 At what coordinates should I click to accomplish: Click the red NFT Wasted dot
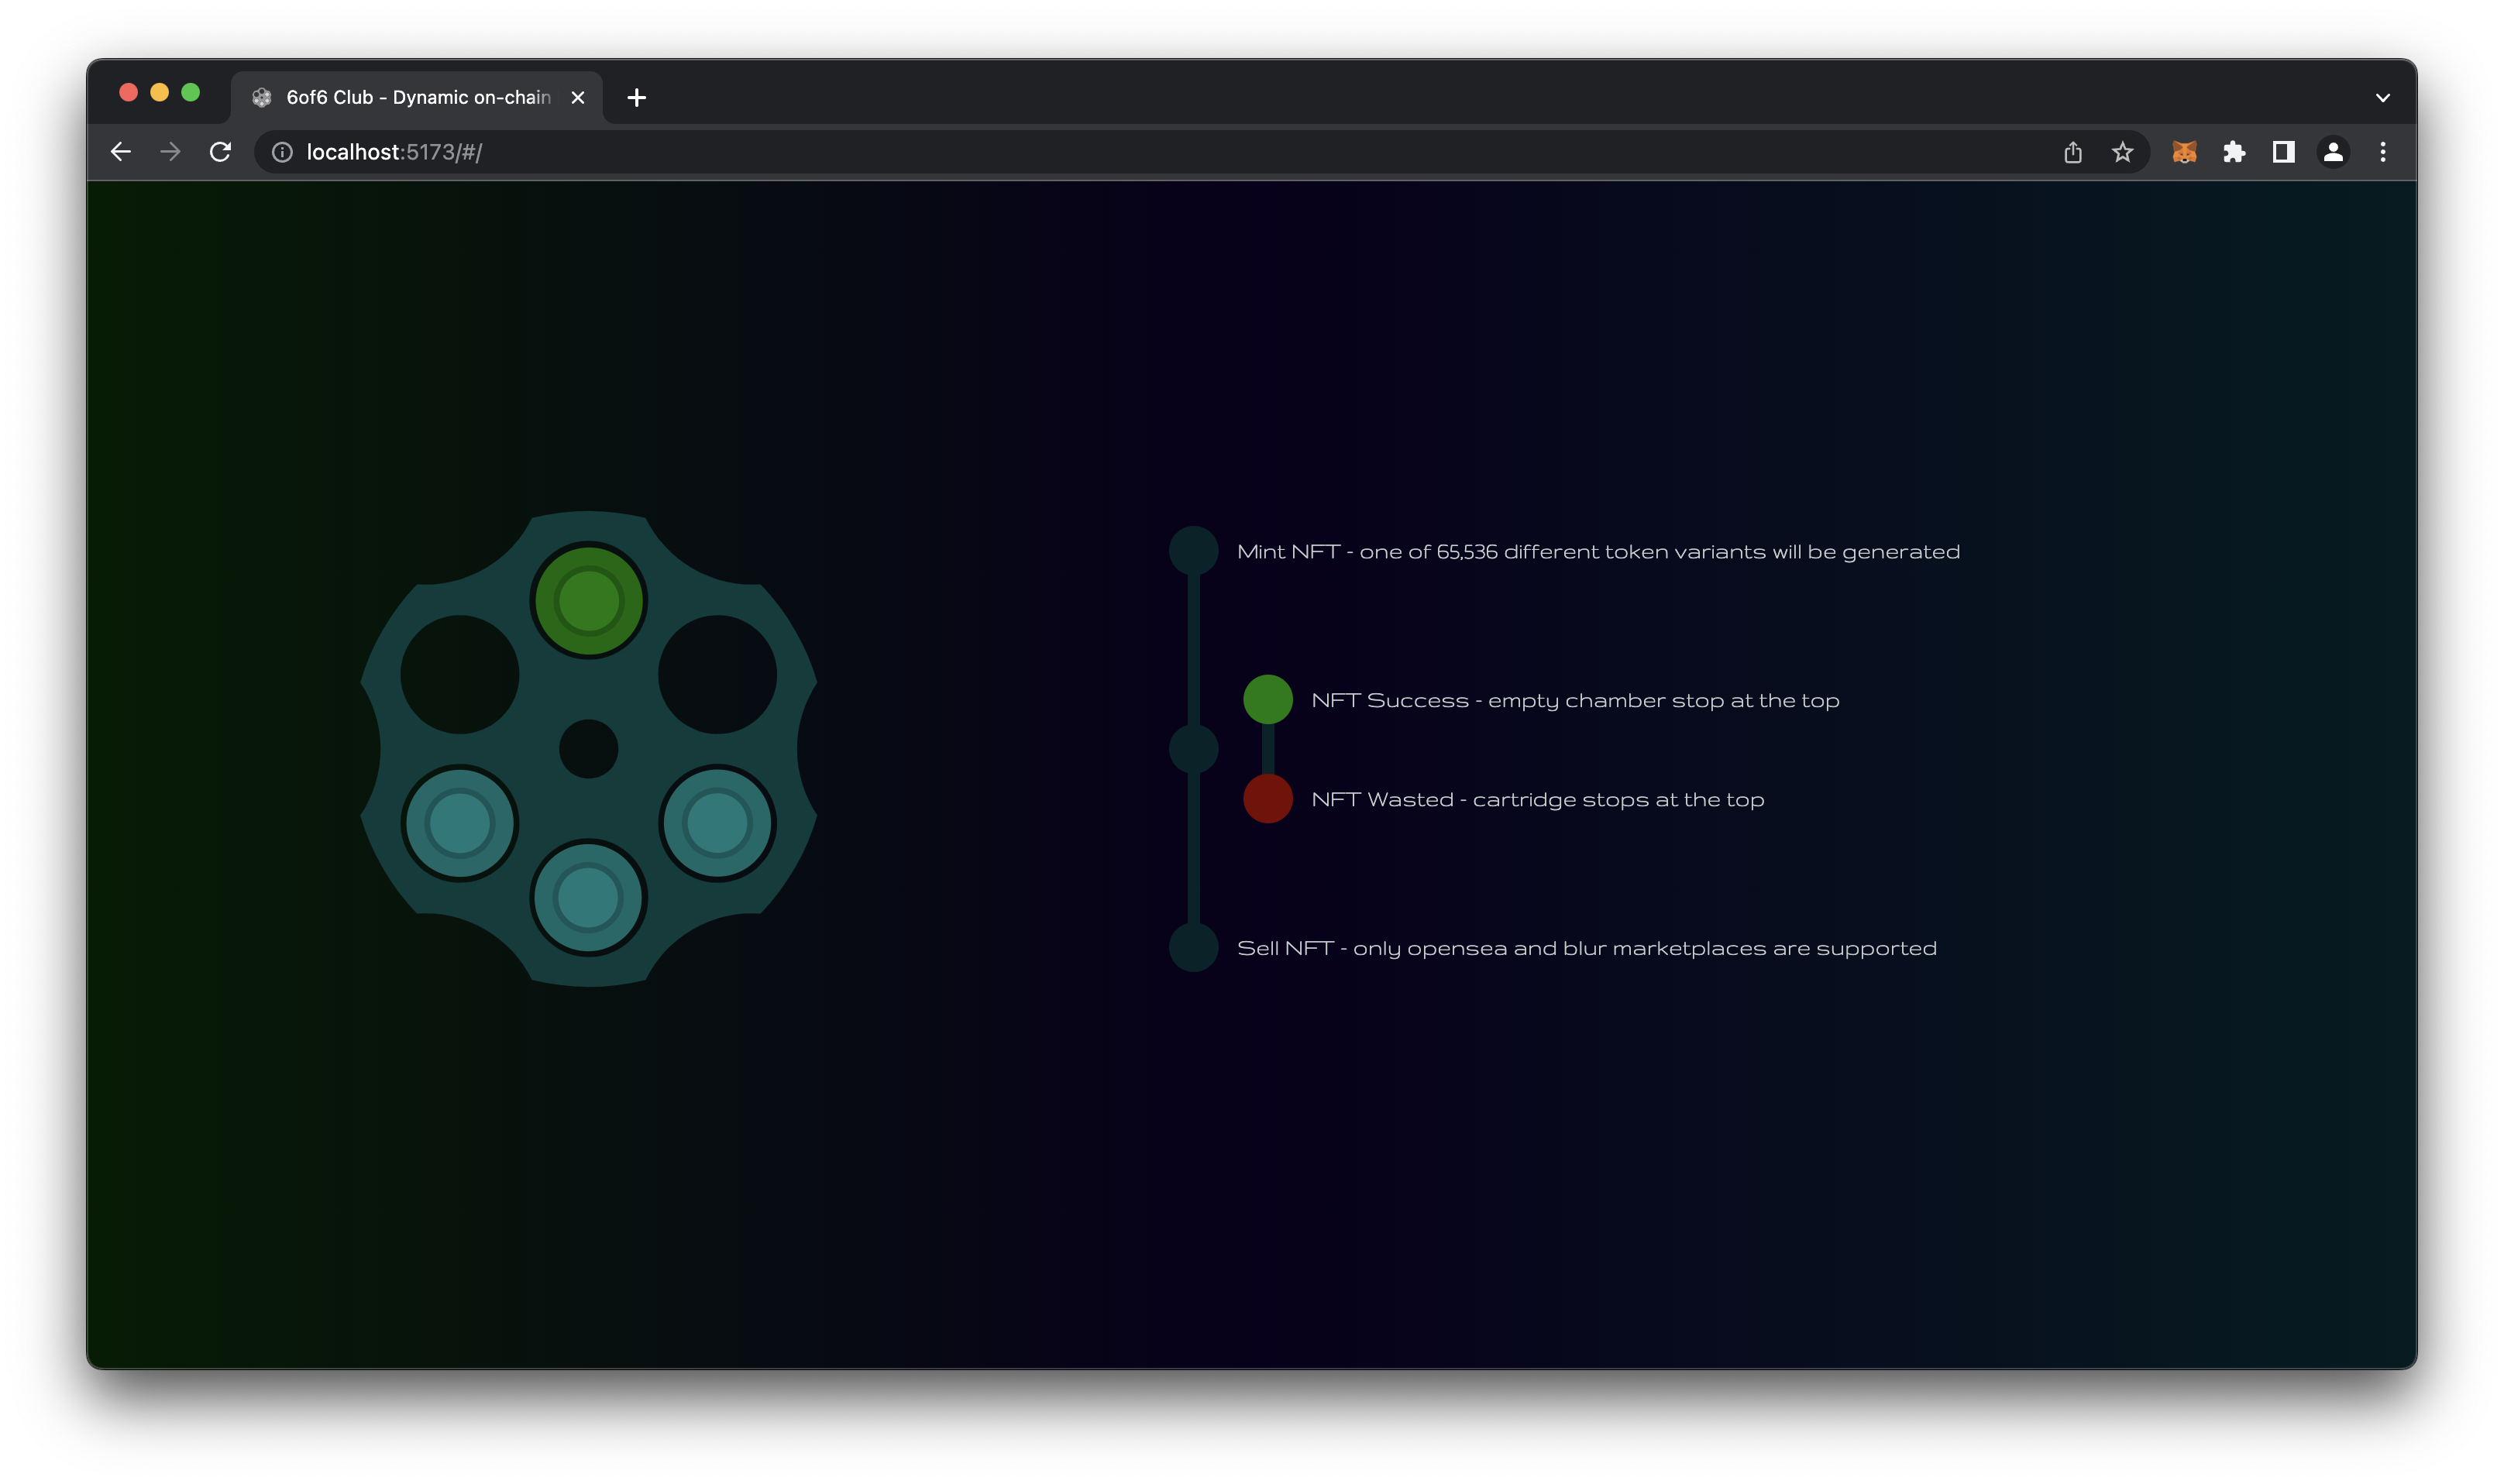point(1267,799)
